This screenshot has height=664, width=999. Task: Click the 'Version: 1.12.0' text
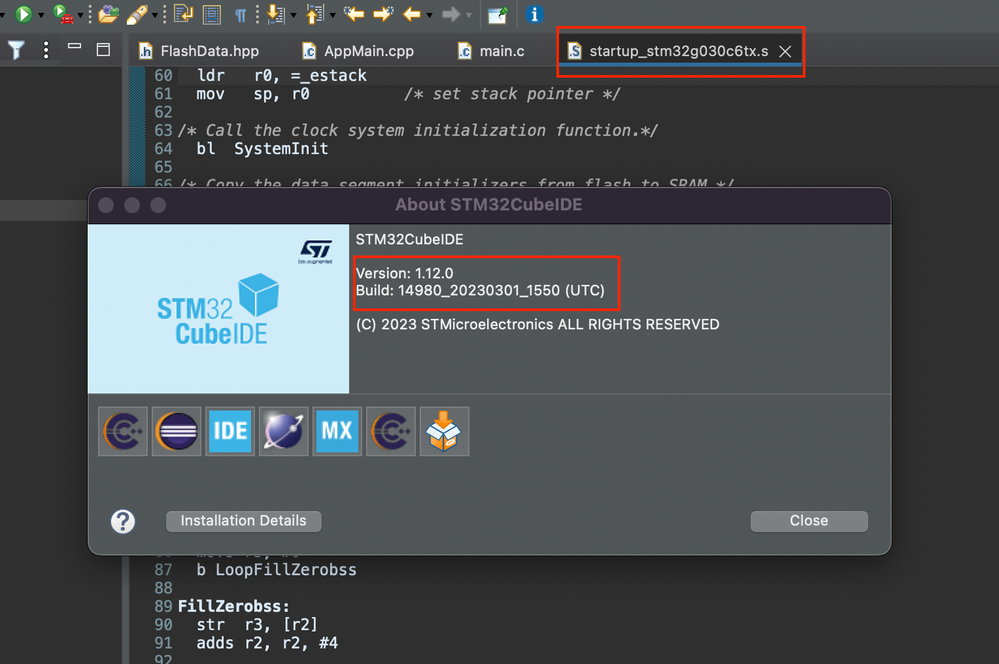[x=405, y=273]
